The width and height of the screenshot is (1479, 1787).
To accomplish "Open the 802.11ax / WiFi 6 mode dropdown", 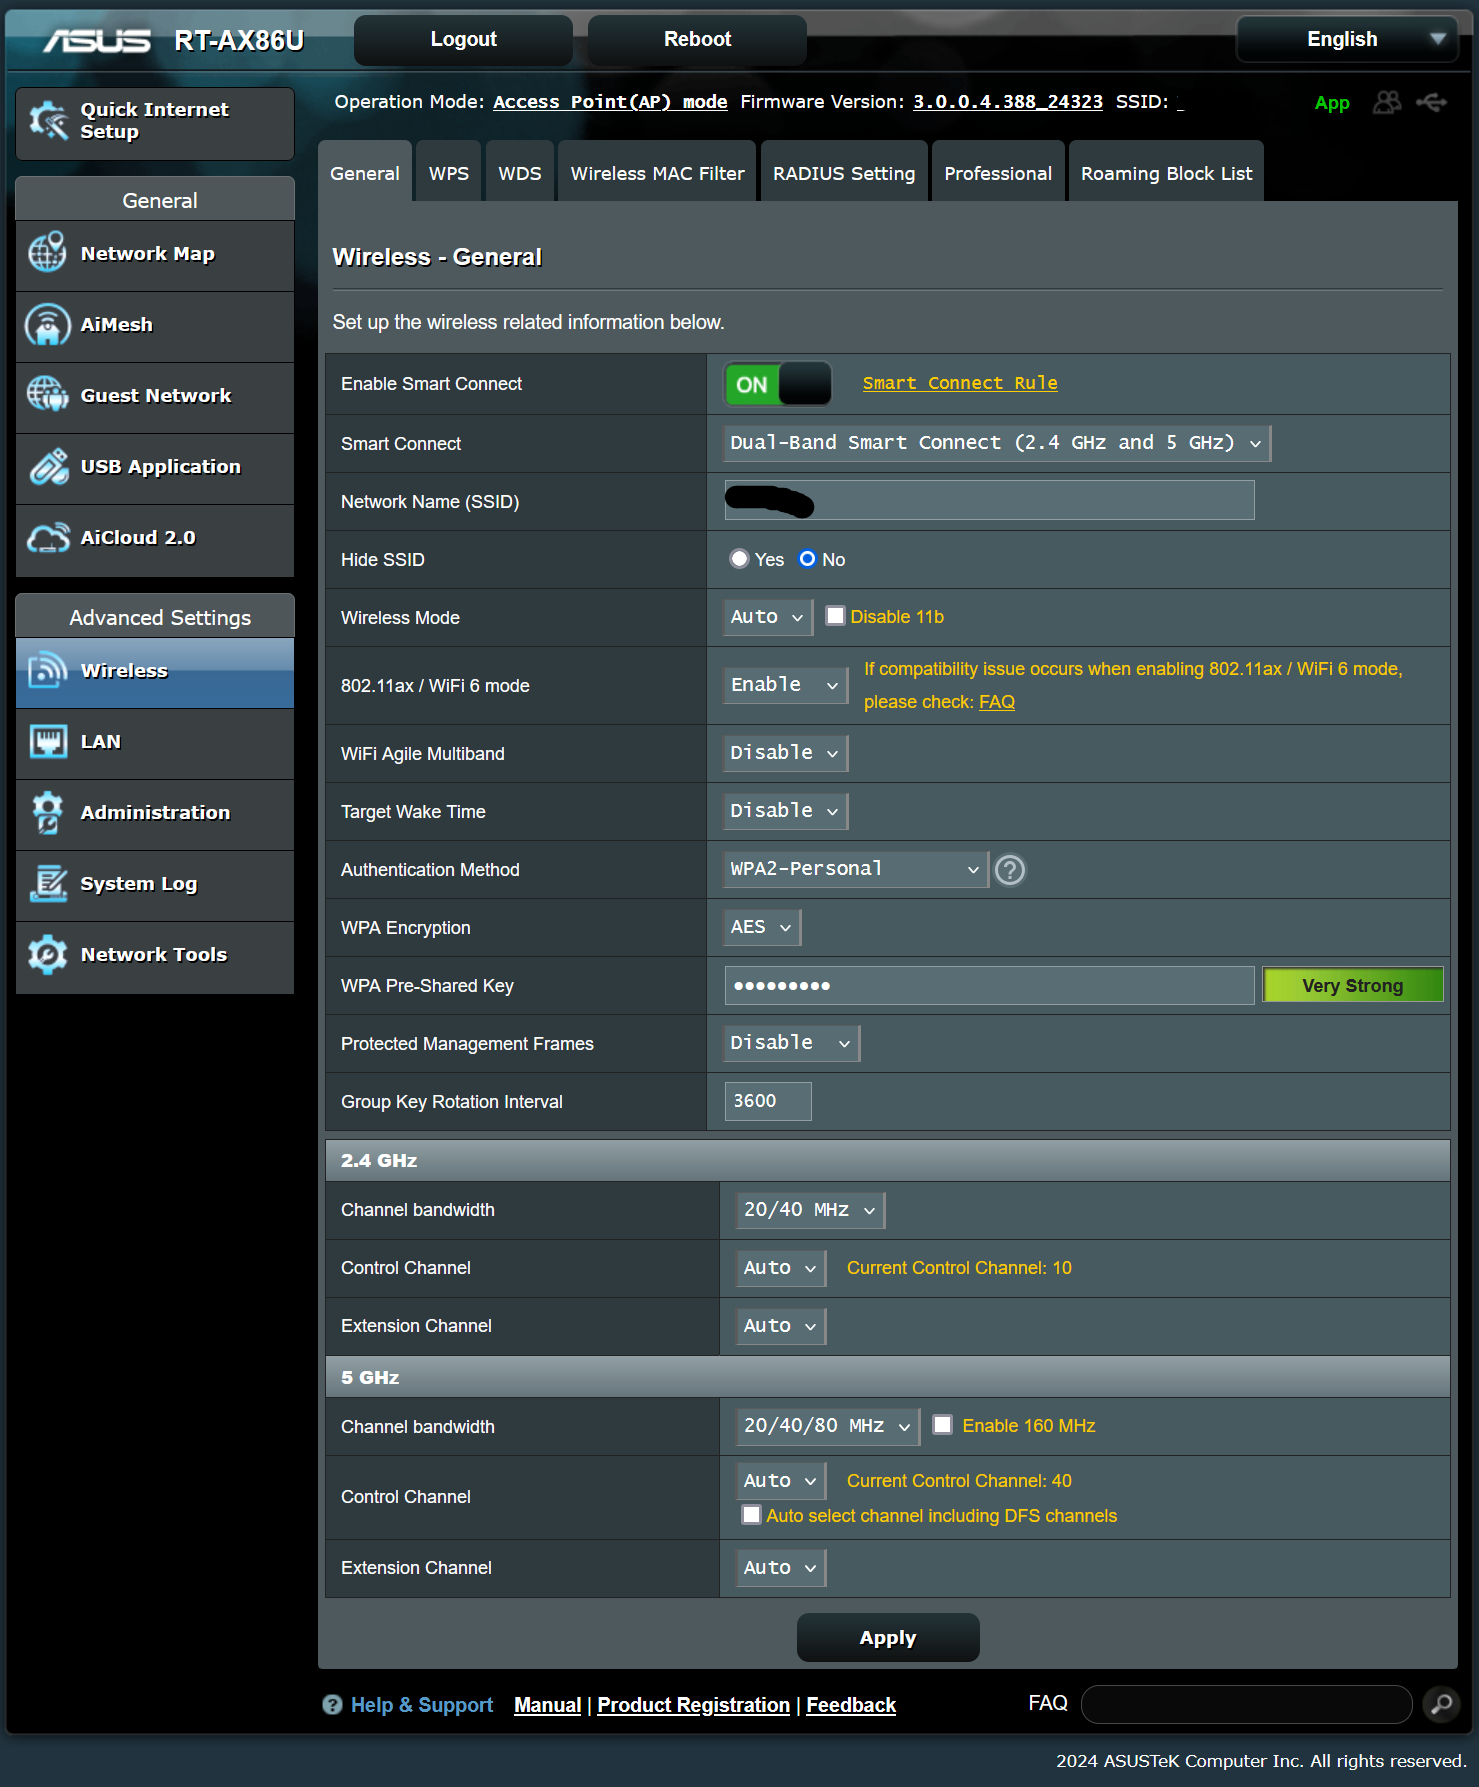I will [786, 685].
